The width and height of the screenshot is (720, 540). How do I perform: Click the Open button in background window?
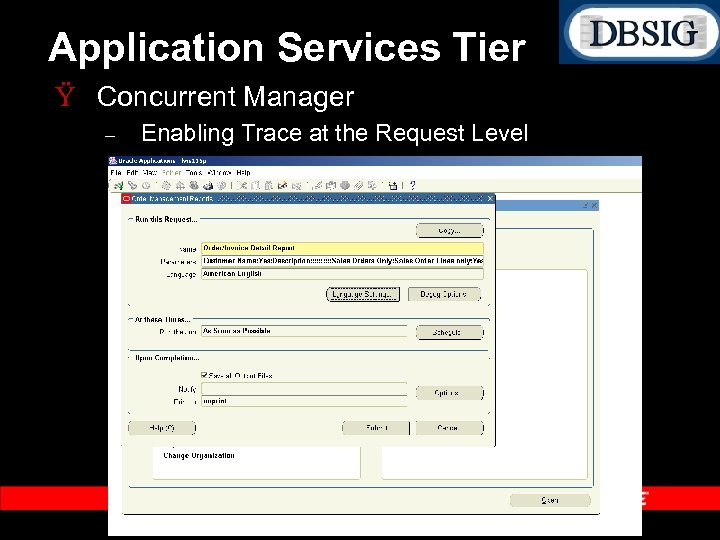pyautogui.click(x=550, y=500)
